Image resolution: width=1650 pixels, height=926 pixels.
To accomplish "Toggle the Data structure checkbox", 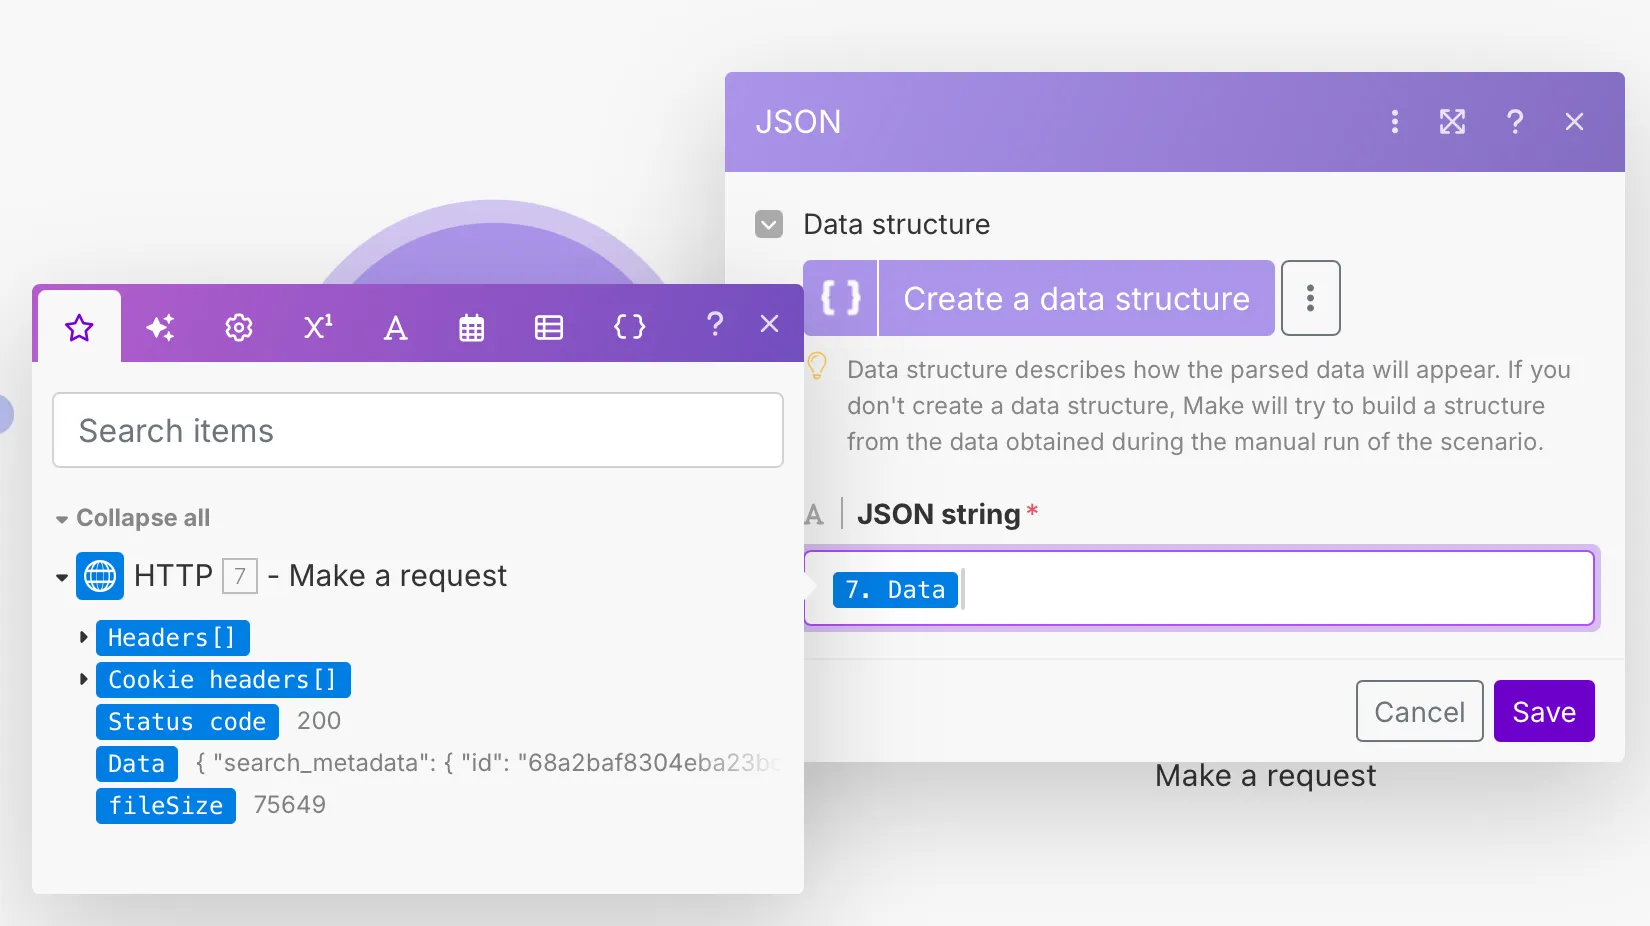I will pyautogui.click(x=769, y=224).
